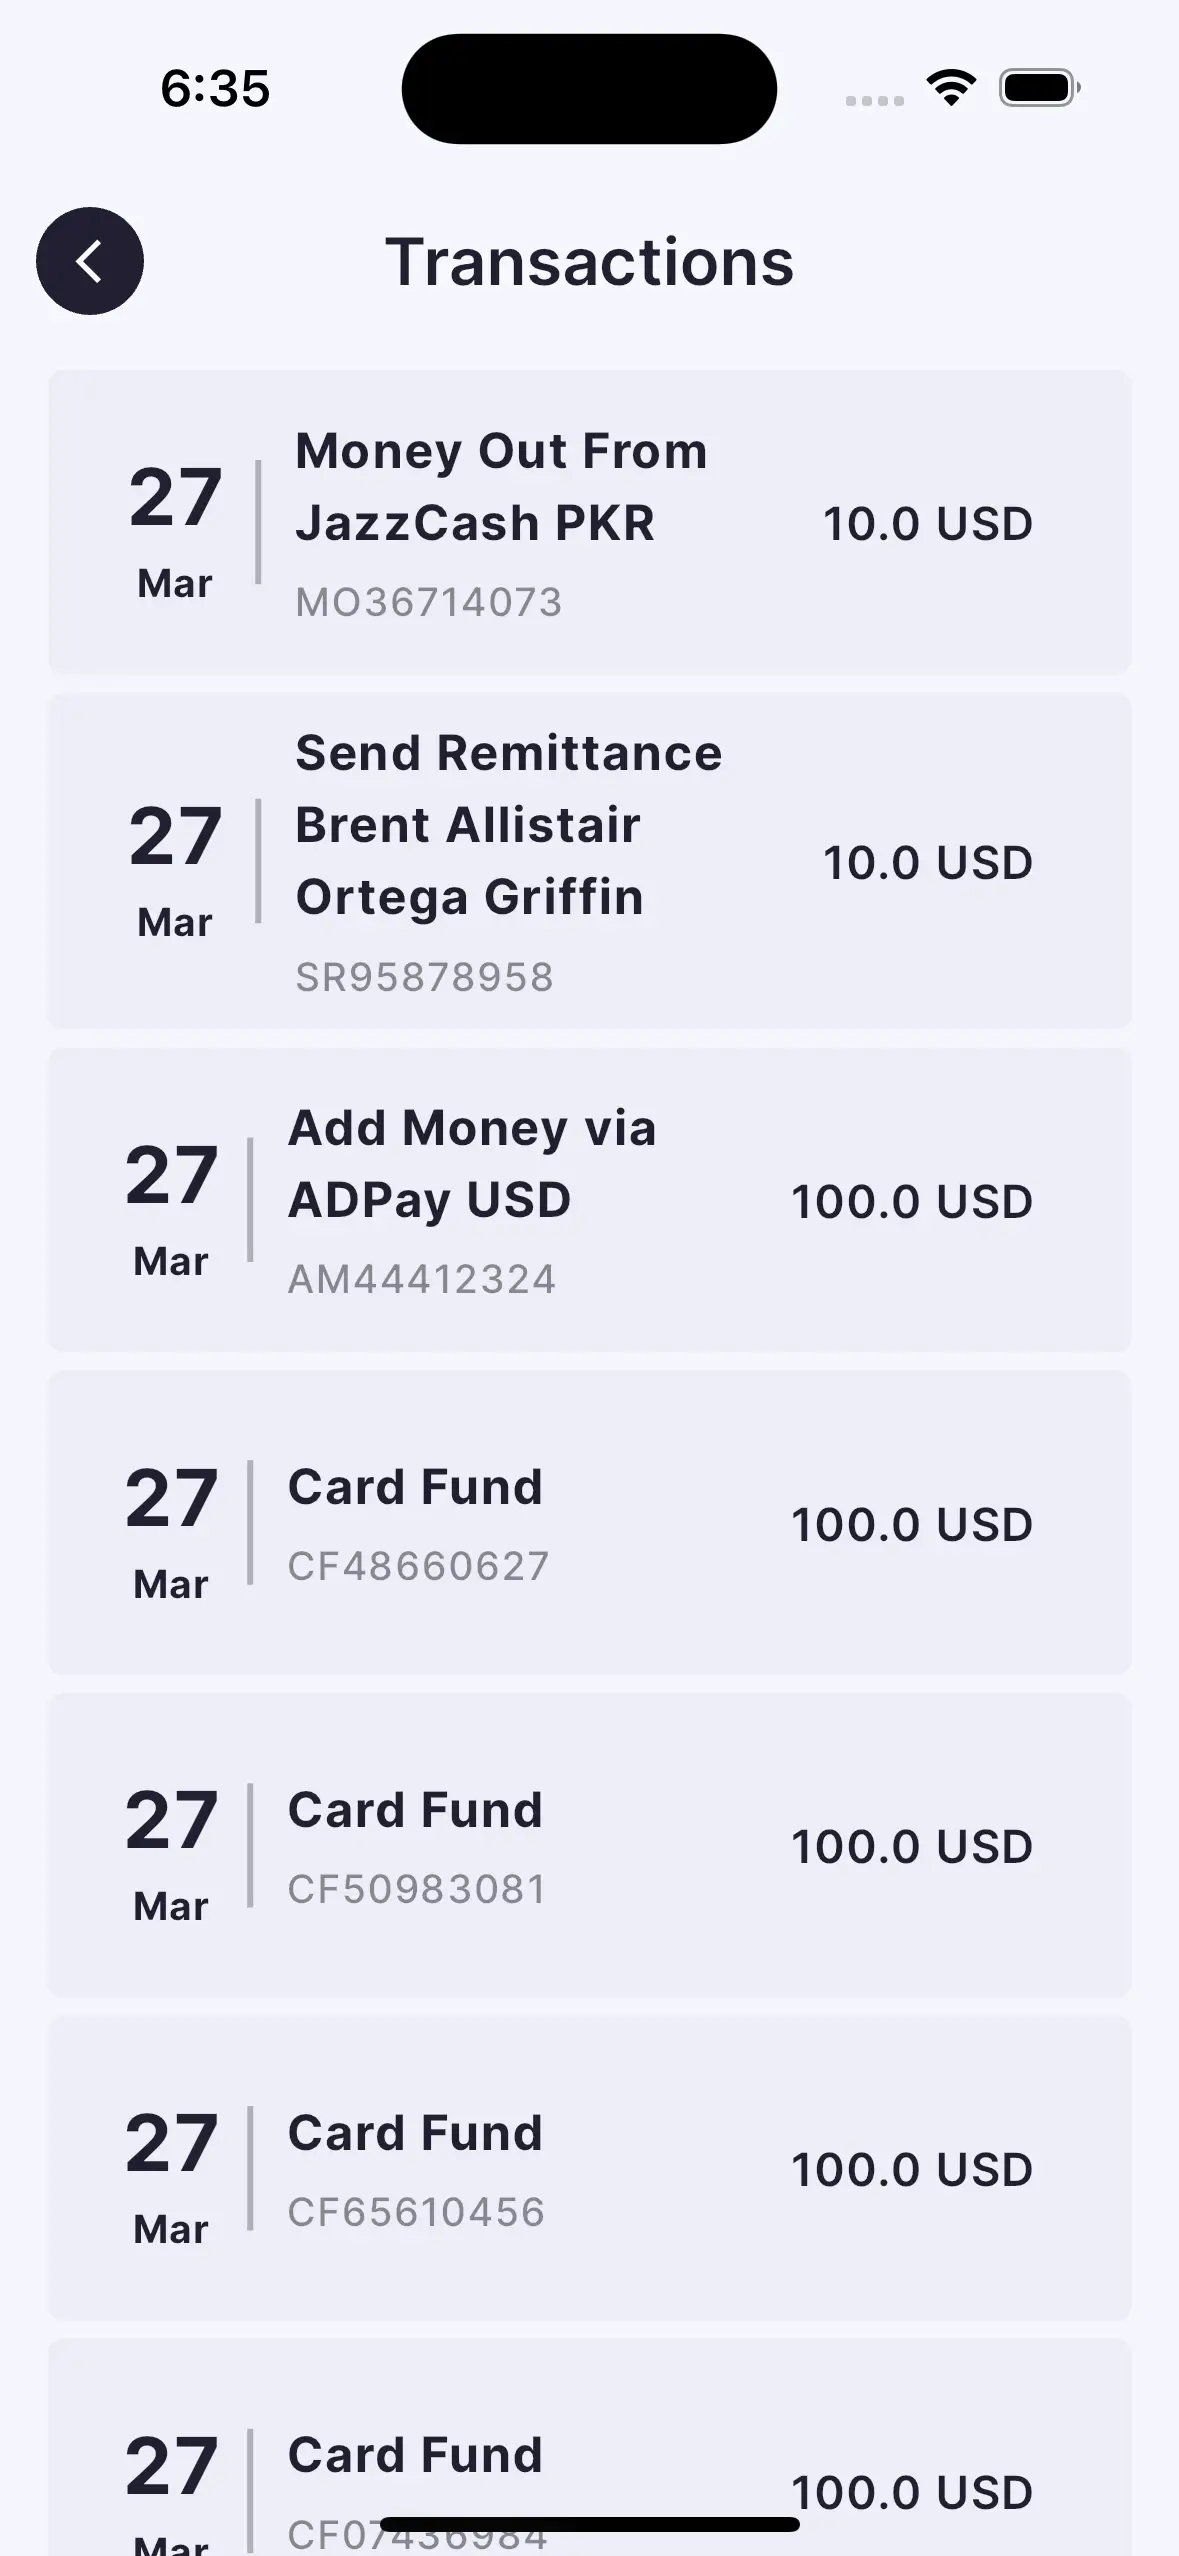Select Card Fund CF65610456 transaction
Image resolution: width=1179 pixels, height=2556 pixels.
pos(589,2168)
